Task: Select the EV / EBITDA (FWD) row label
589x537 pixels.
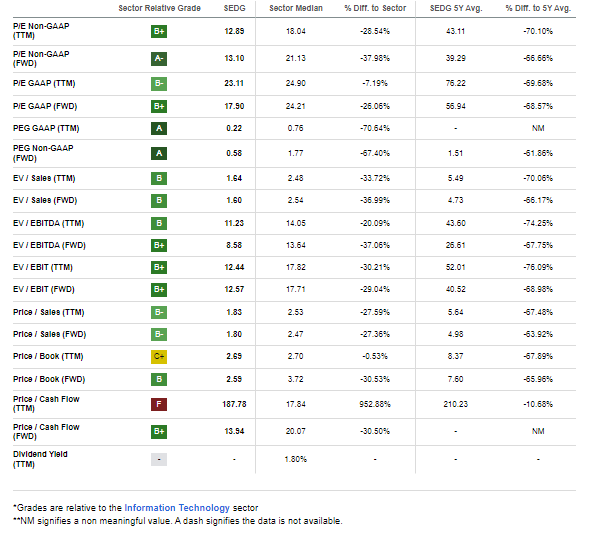Action: [50, 245]
